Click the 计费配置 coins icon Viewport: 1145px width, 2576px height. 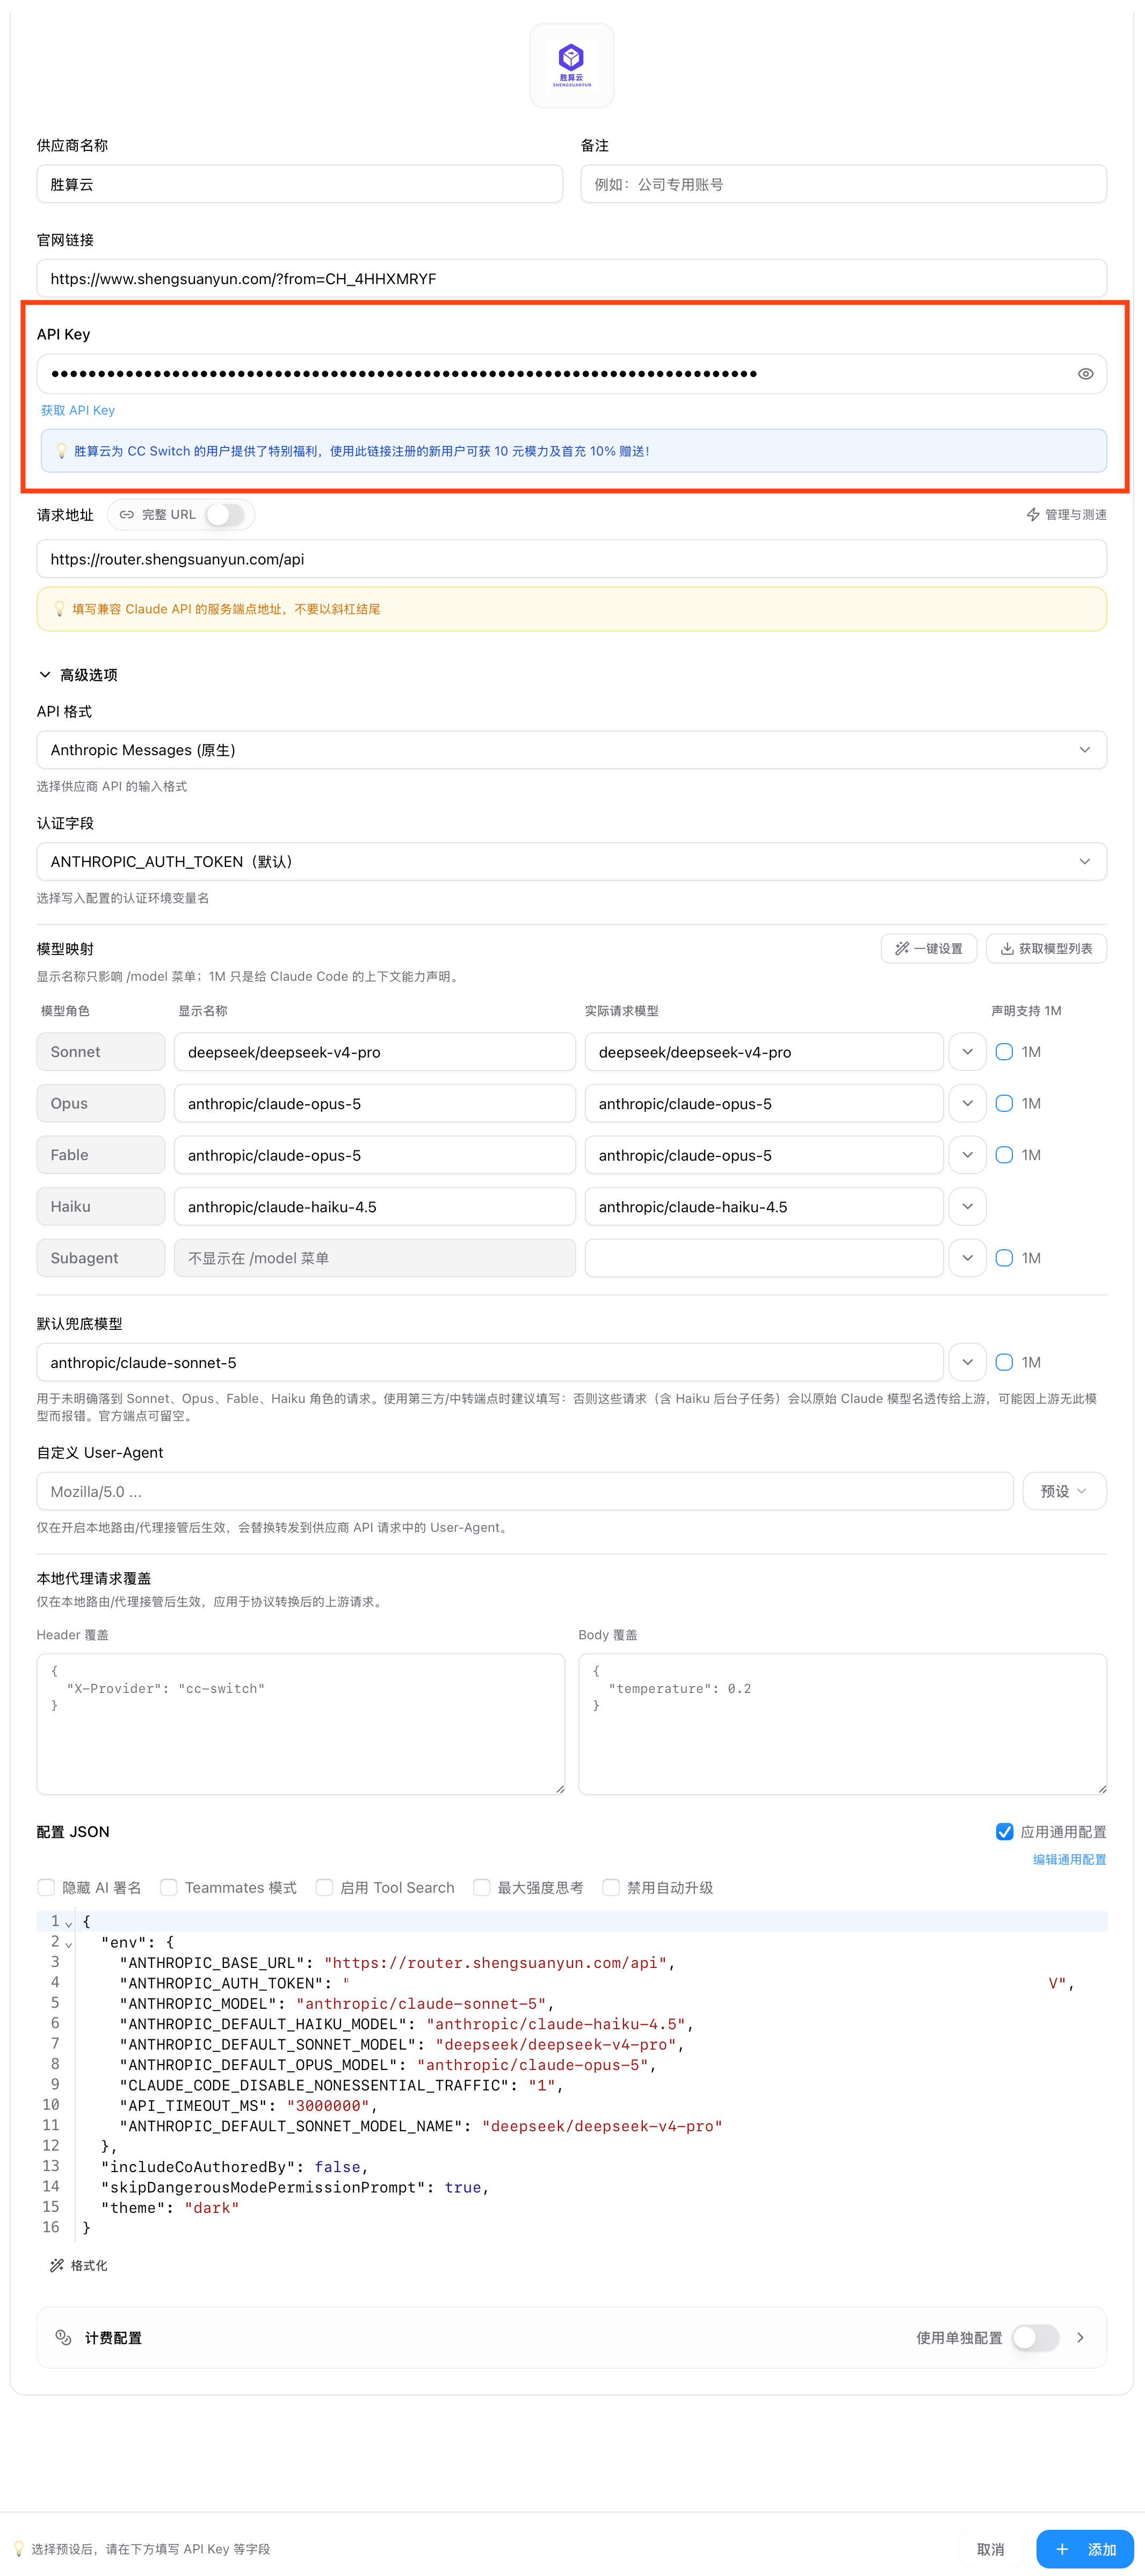pyautogui.click(x=63, y=2337)
